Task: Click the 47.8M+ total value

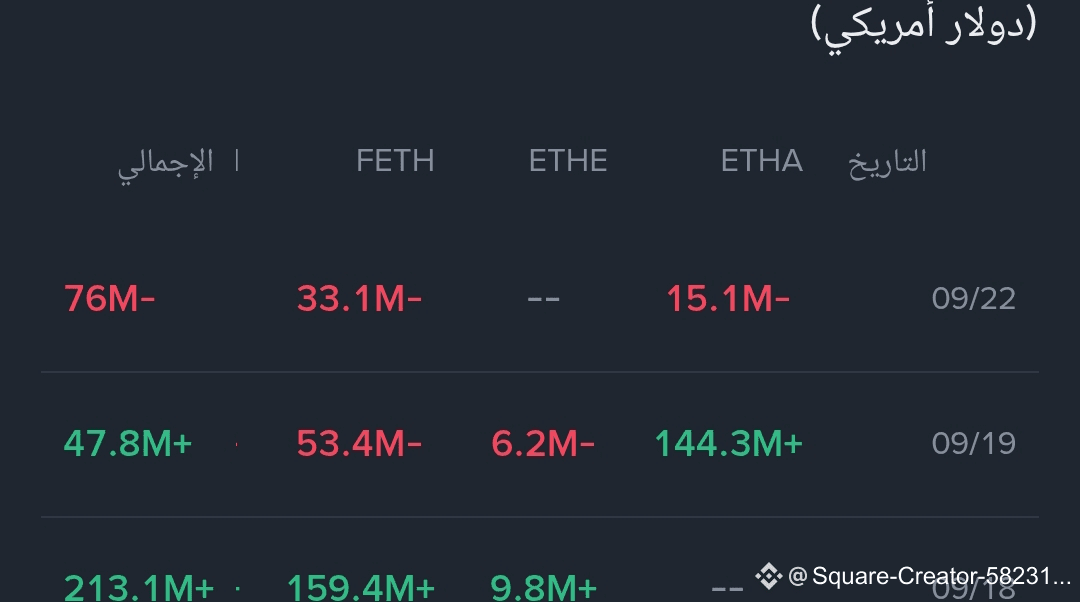Action: 127,444
